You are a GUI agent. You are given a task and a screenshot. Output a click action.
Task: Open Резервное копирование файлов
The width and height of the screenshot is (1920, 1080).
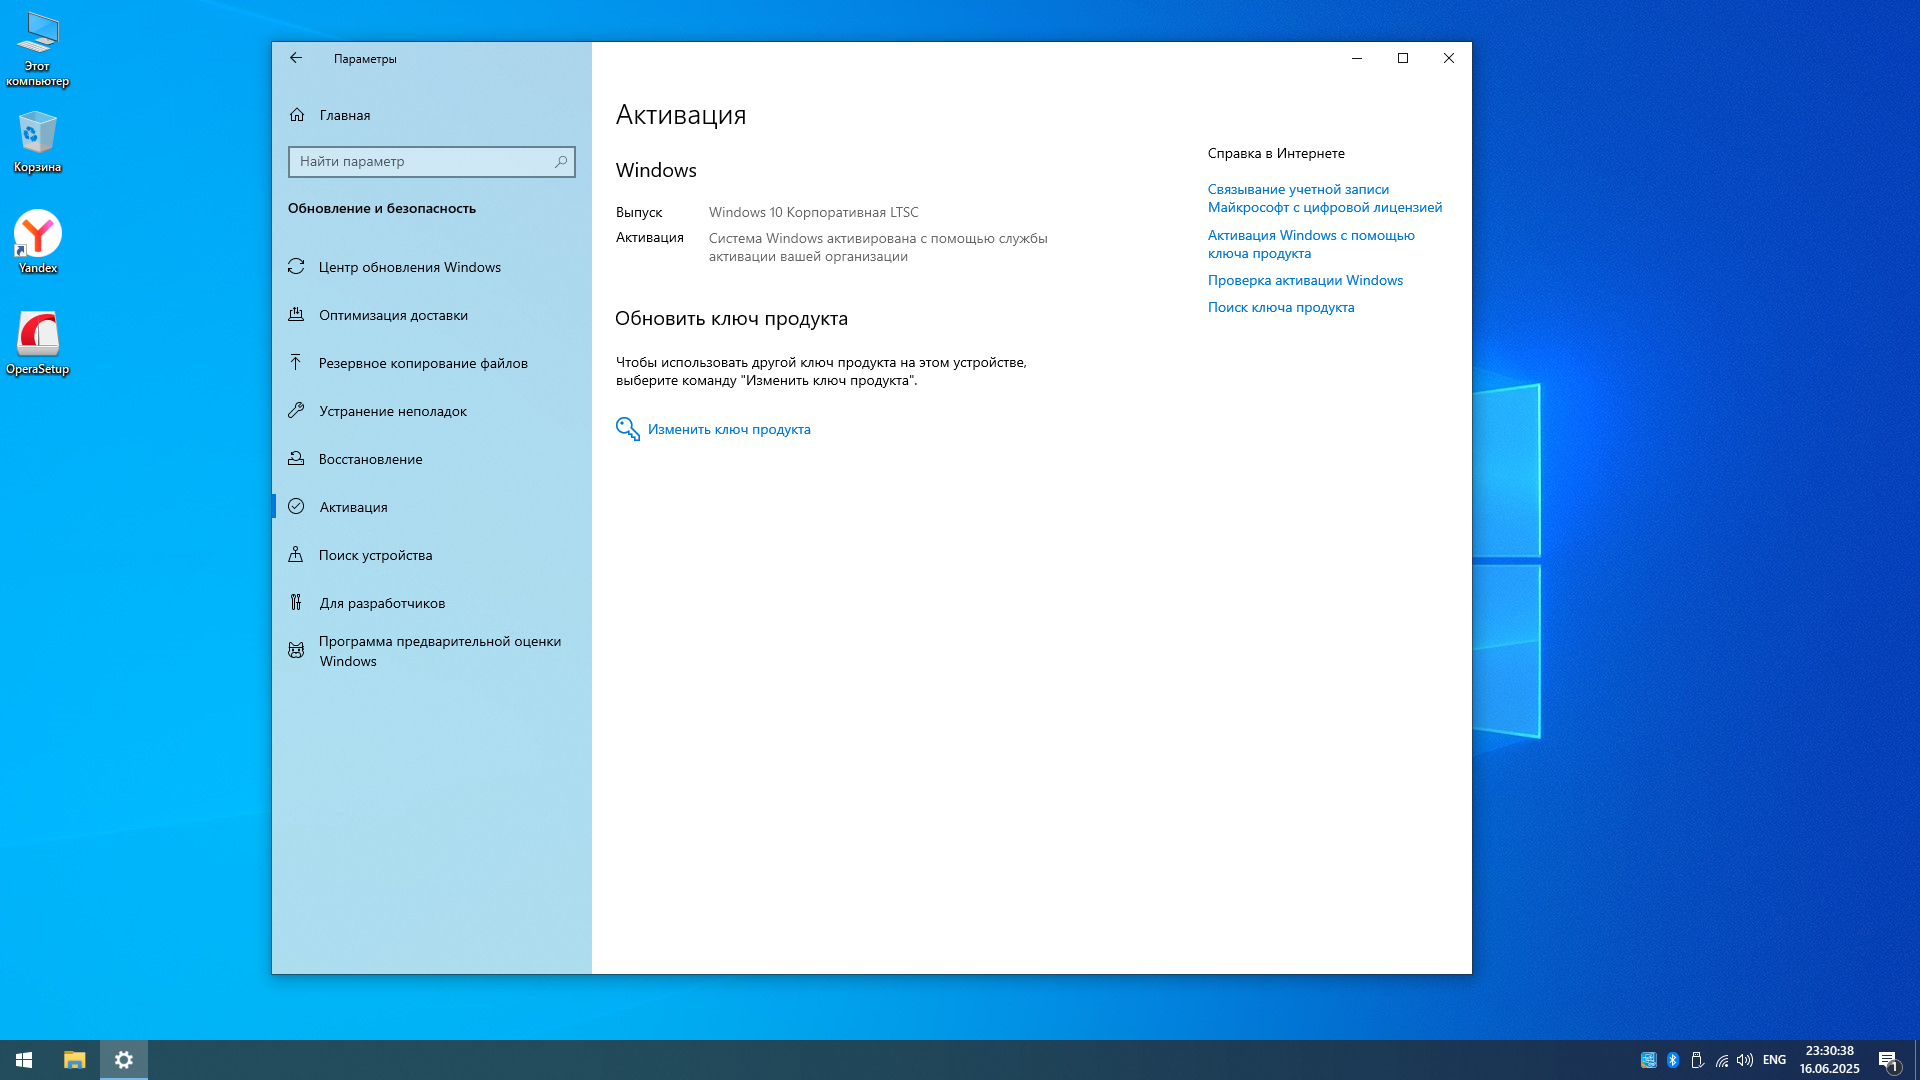422,363
